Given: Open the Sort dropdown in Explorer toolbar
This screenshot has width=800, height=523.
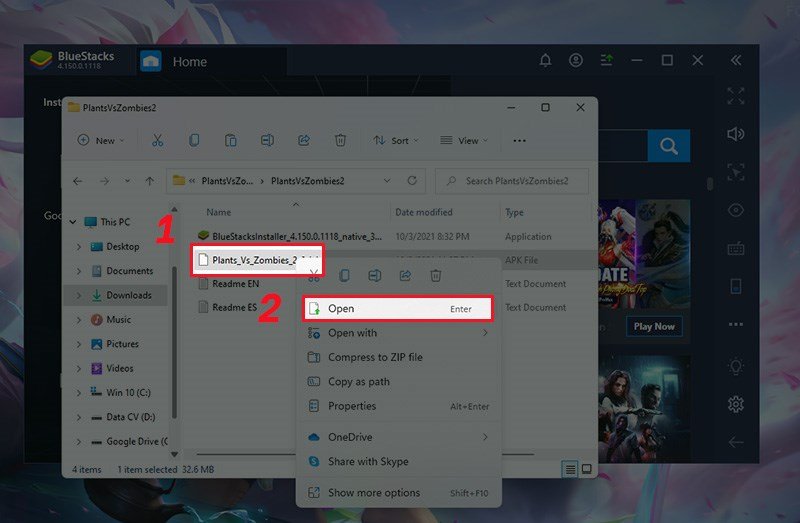Looking at the screenshot, I should pyautogui.click(x=394, y=141).
